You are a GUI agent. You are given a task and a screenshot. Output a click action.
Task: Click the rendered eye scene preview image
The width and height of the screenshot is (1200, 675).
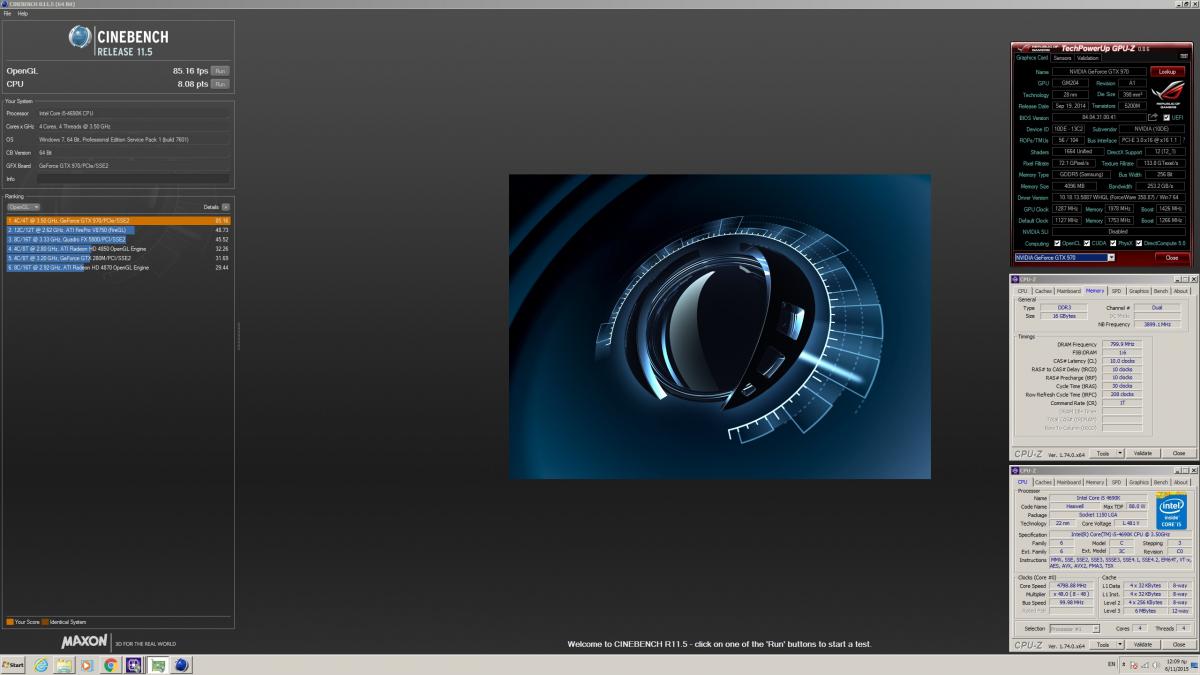[x=720, y=327]
